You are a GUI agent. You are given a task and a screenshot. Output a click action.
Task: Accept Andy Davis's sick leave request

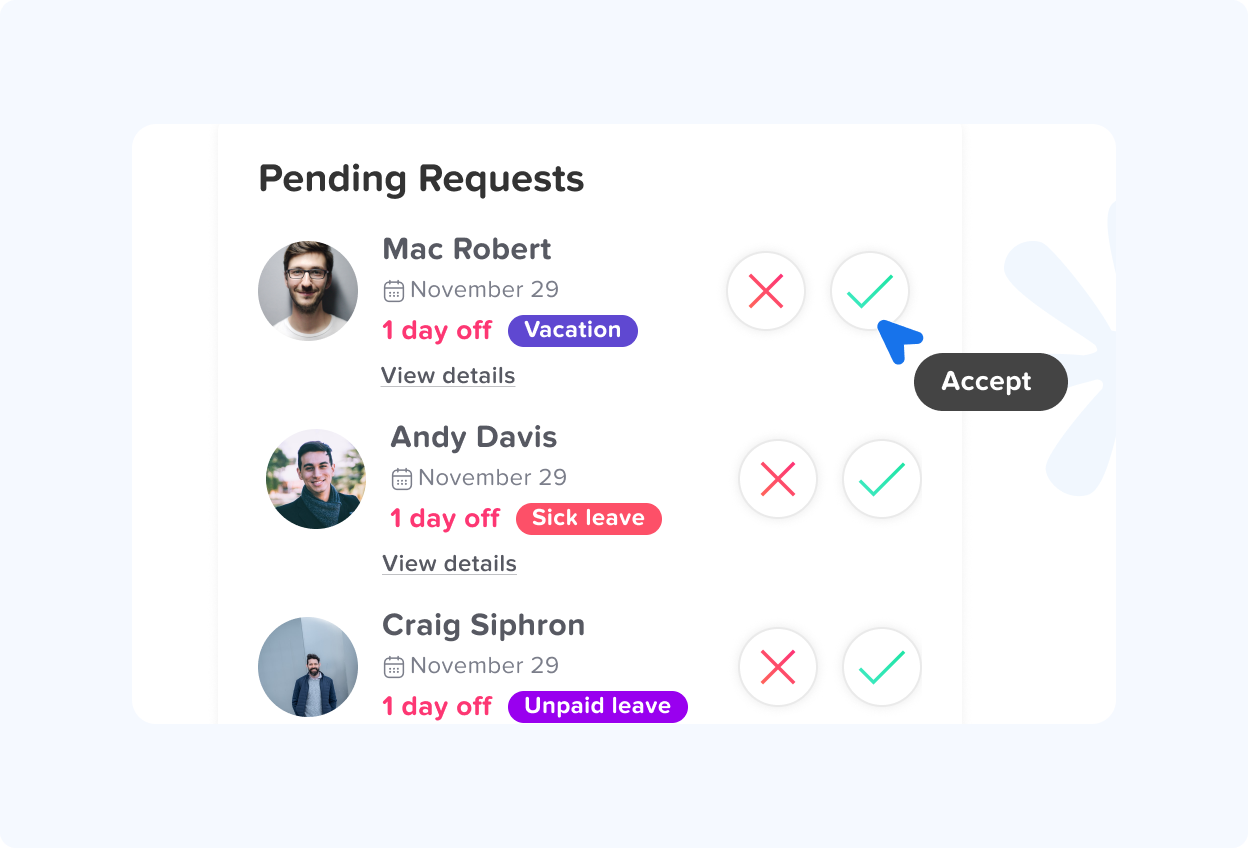[x=881, y=479]
